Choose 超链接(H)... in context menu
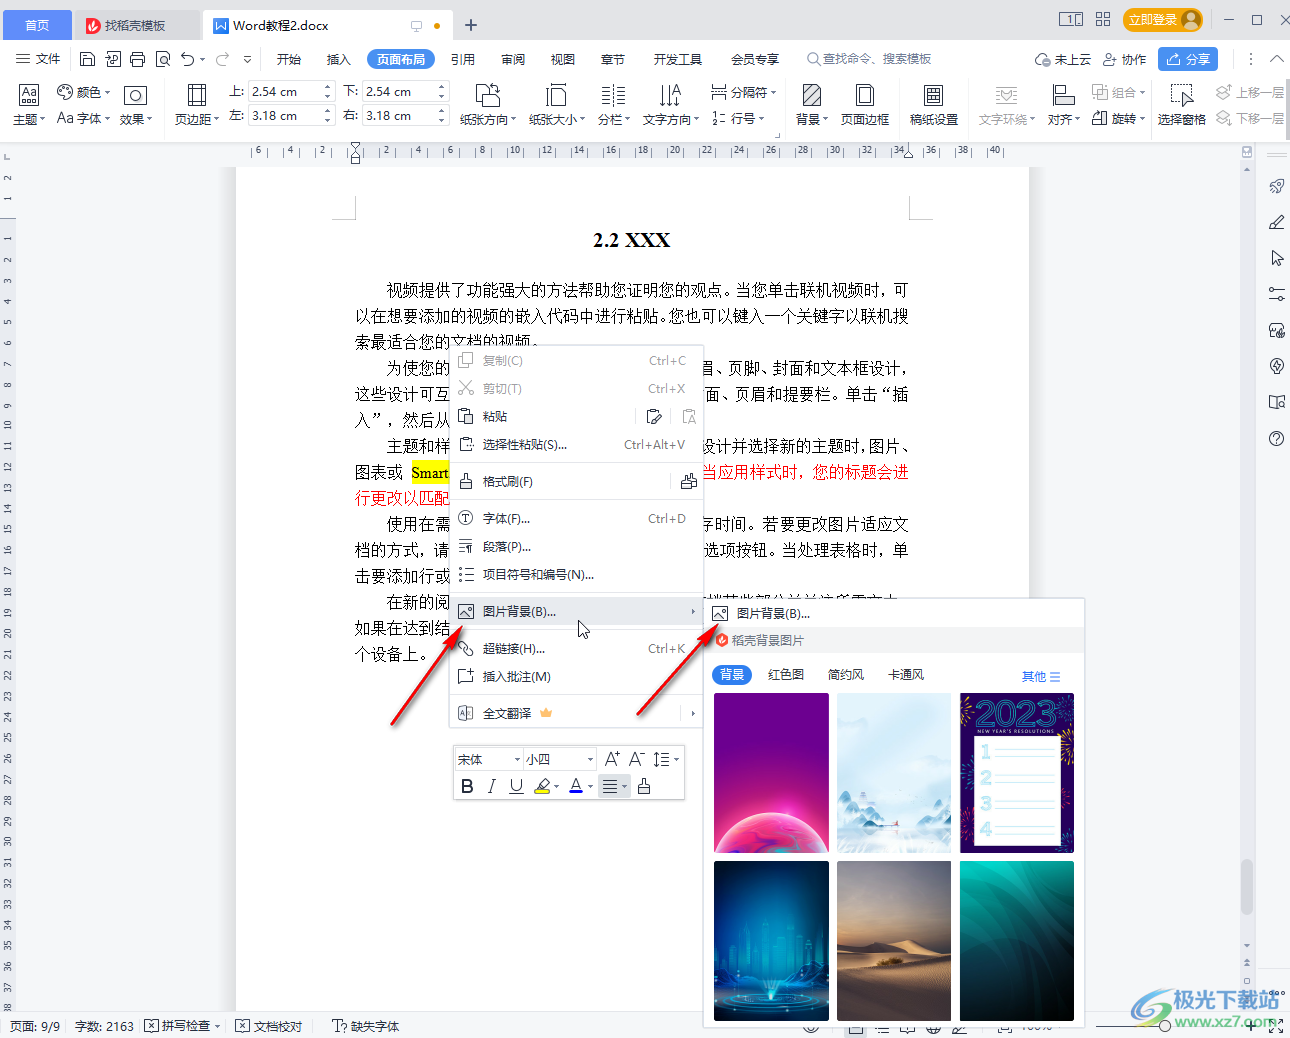Screen dimensions: 1290x1038 (576, 648)
